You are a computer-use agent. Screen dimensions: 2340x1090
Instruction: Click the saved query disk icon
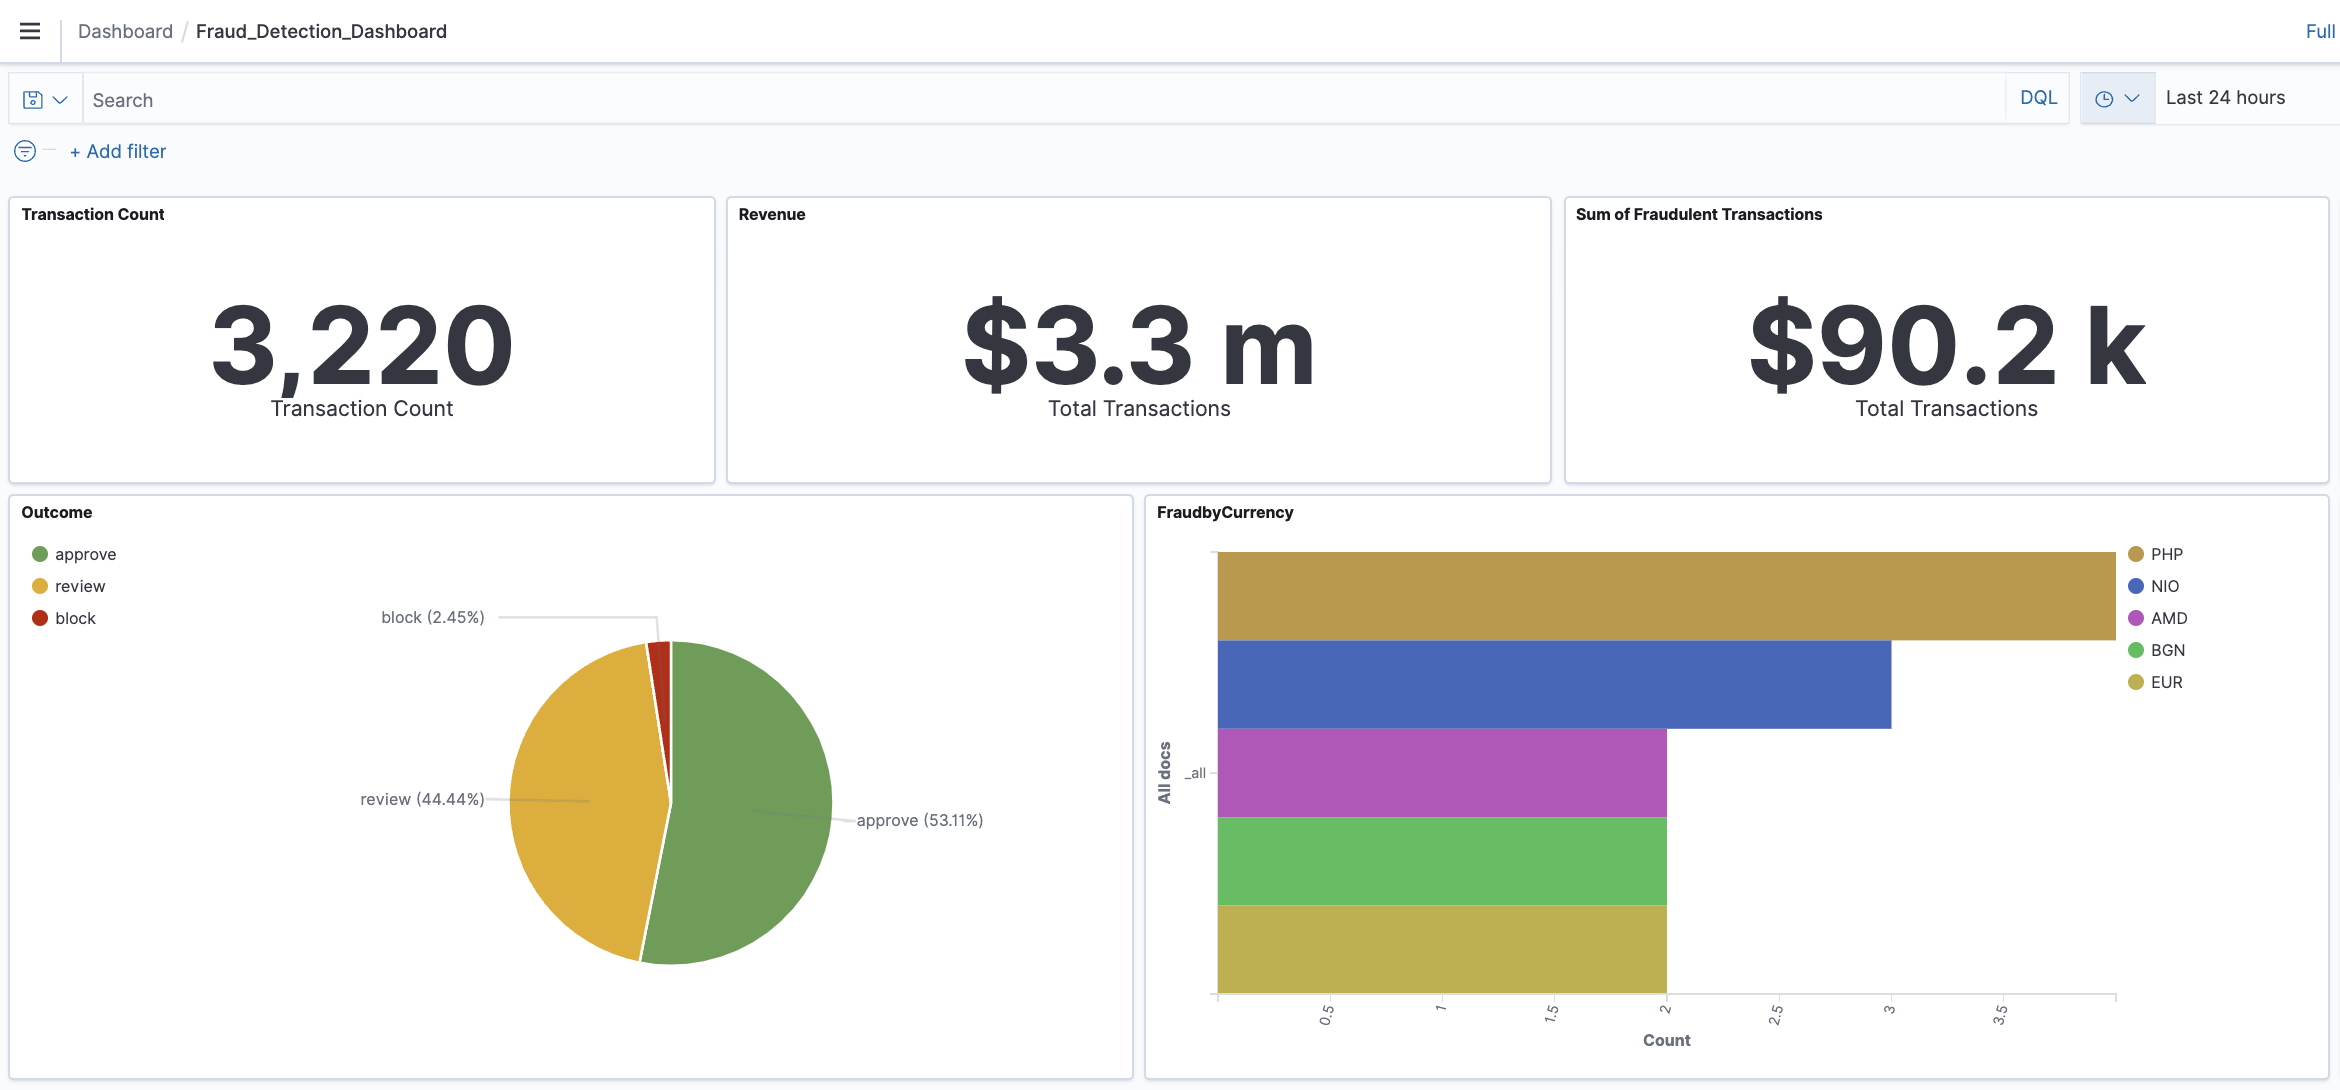(x=33, y=100)
